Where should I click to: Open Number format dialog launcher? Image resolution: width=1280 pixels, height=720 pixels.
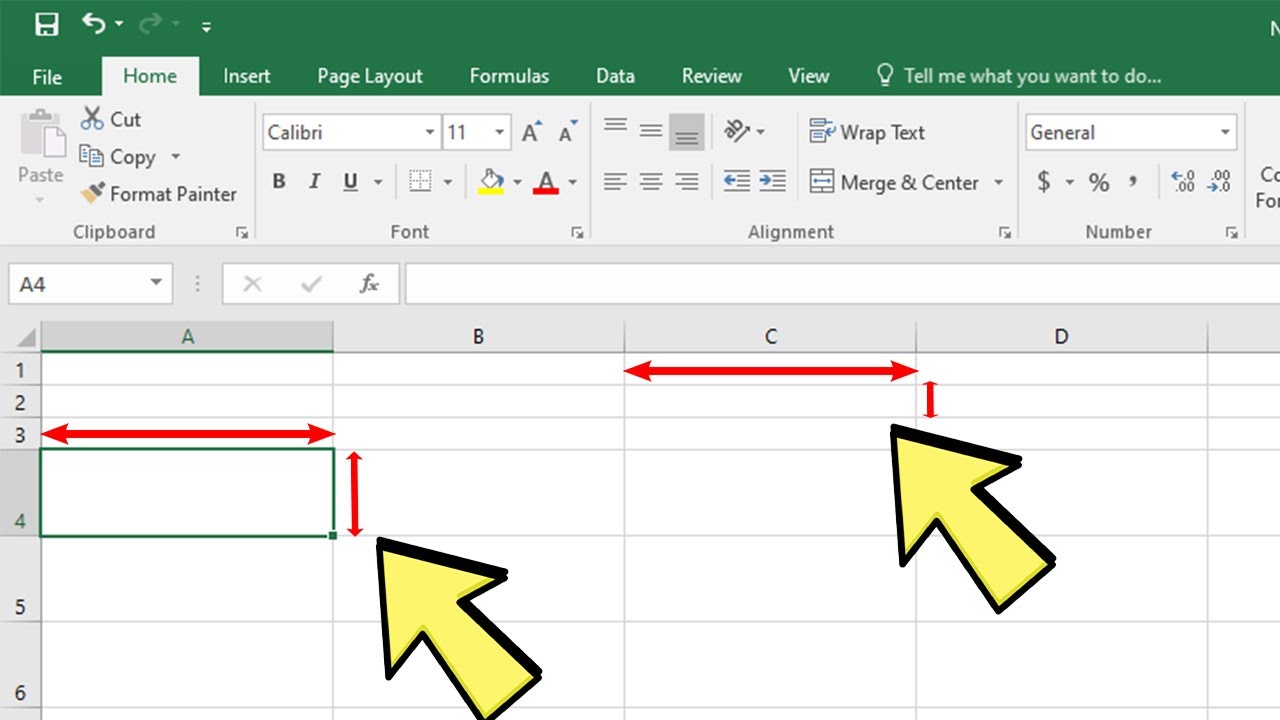(x=1231, y=232)
